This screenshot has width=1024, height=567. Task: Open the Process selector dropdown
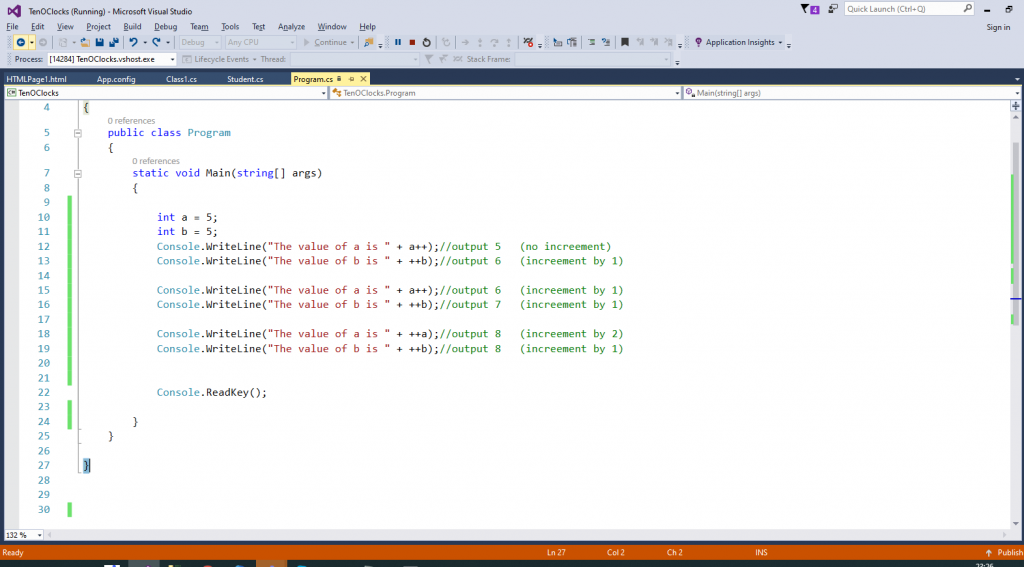pos(172,59)
